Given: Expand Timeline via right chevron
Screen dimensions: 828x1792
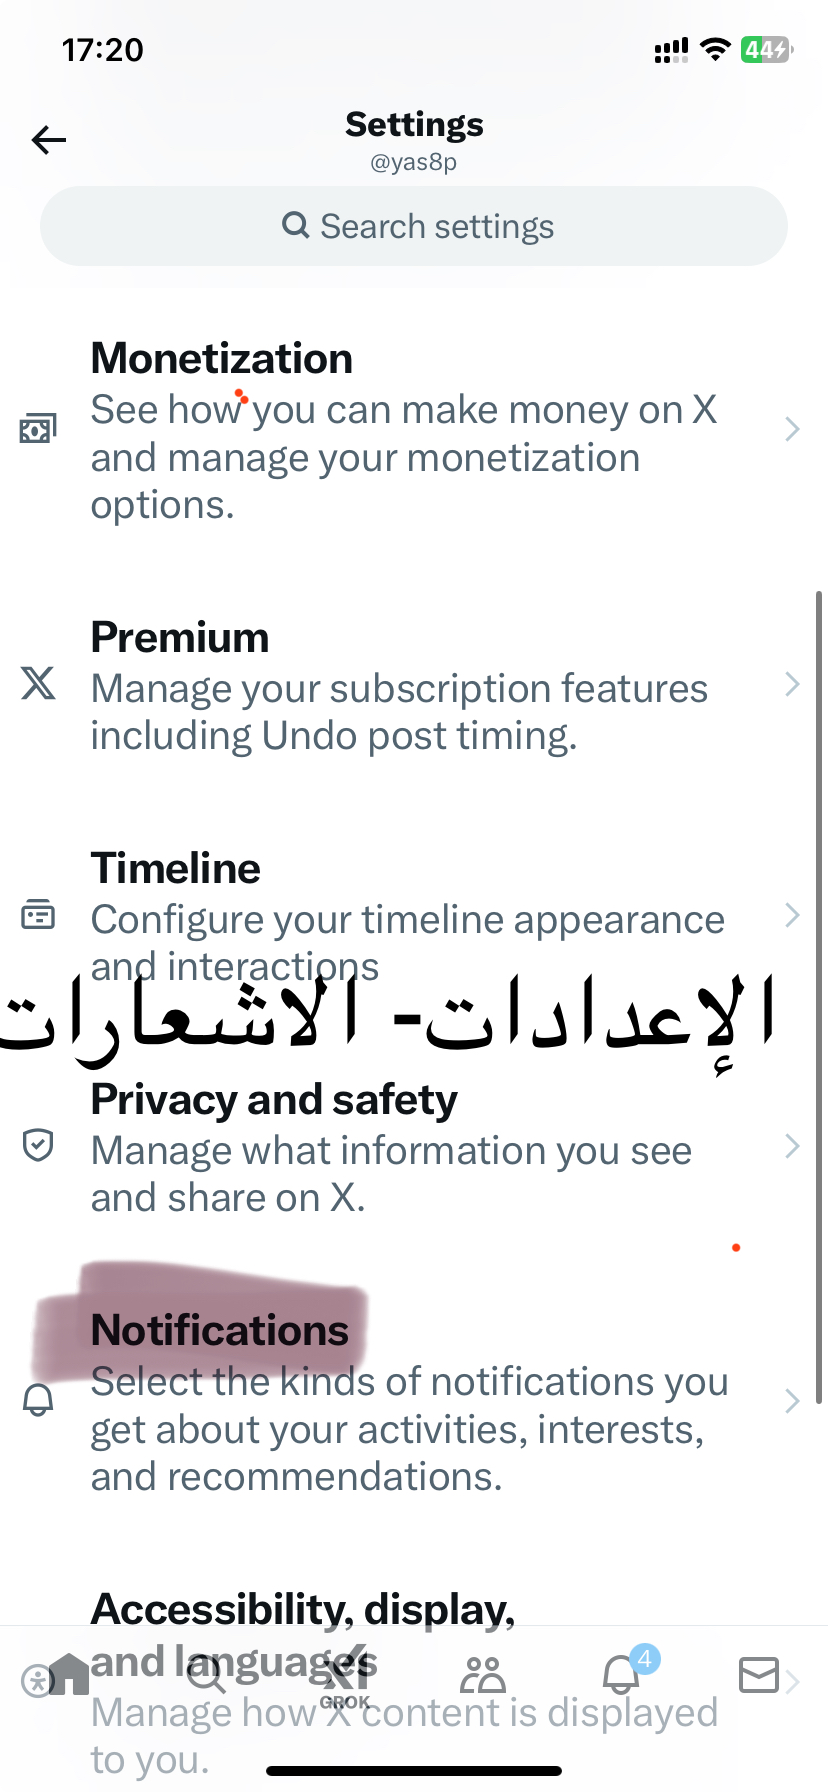Looking at the screenshot, I should click(792, 915).
